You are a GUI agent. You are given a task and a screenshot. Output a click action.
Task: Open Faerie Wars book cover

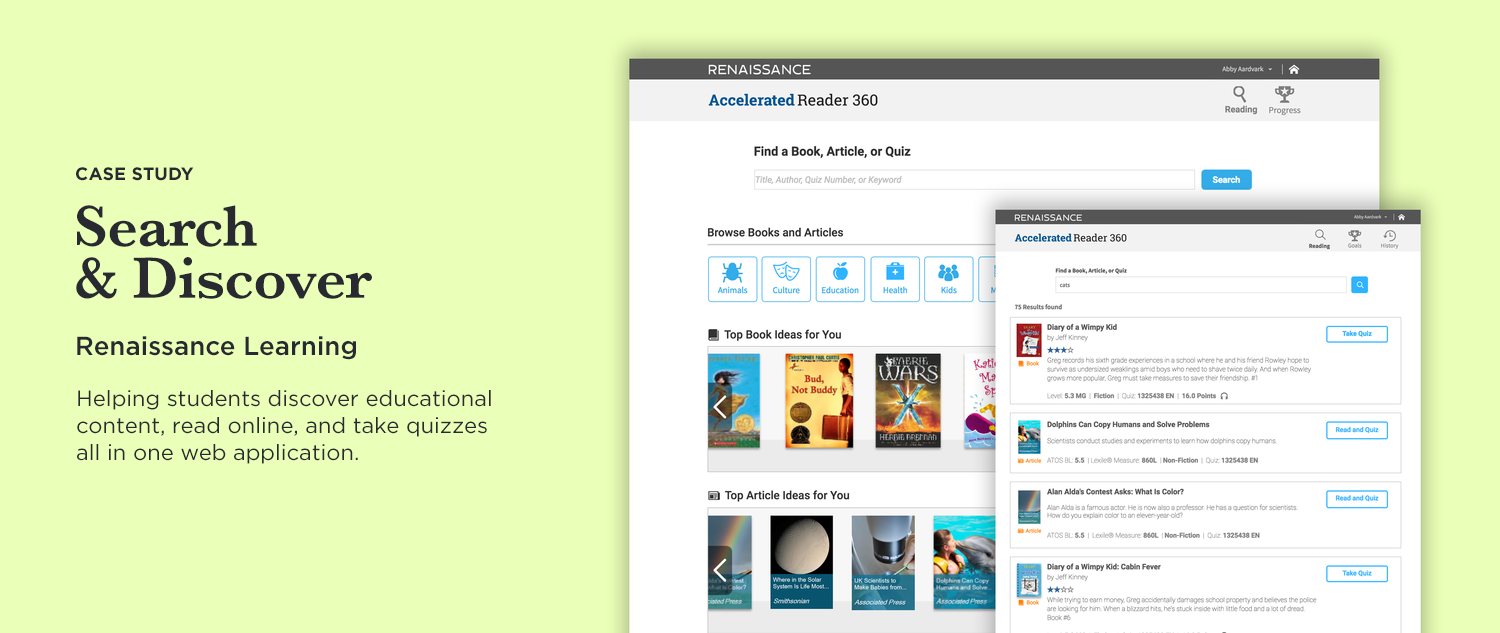(908, 400)
